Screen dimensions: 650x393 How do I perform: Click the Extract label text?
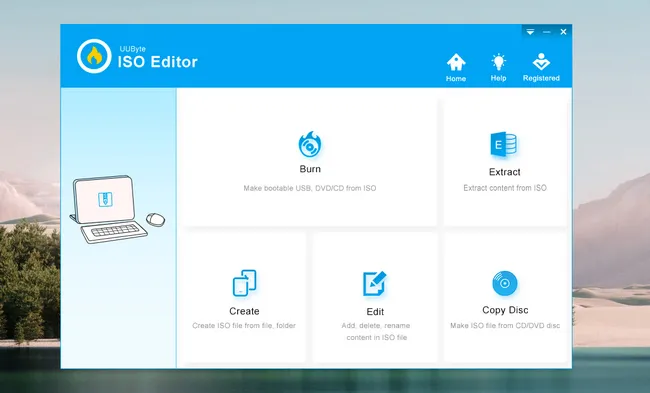[x=504, y=172]
